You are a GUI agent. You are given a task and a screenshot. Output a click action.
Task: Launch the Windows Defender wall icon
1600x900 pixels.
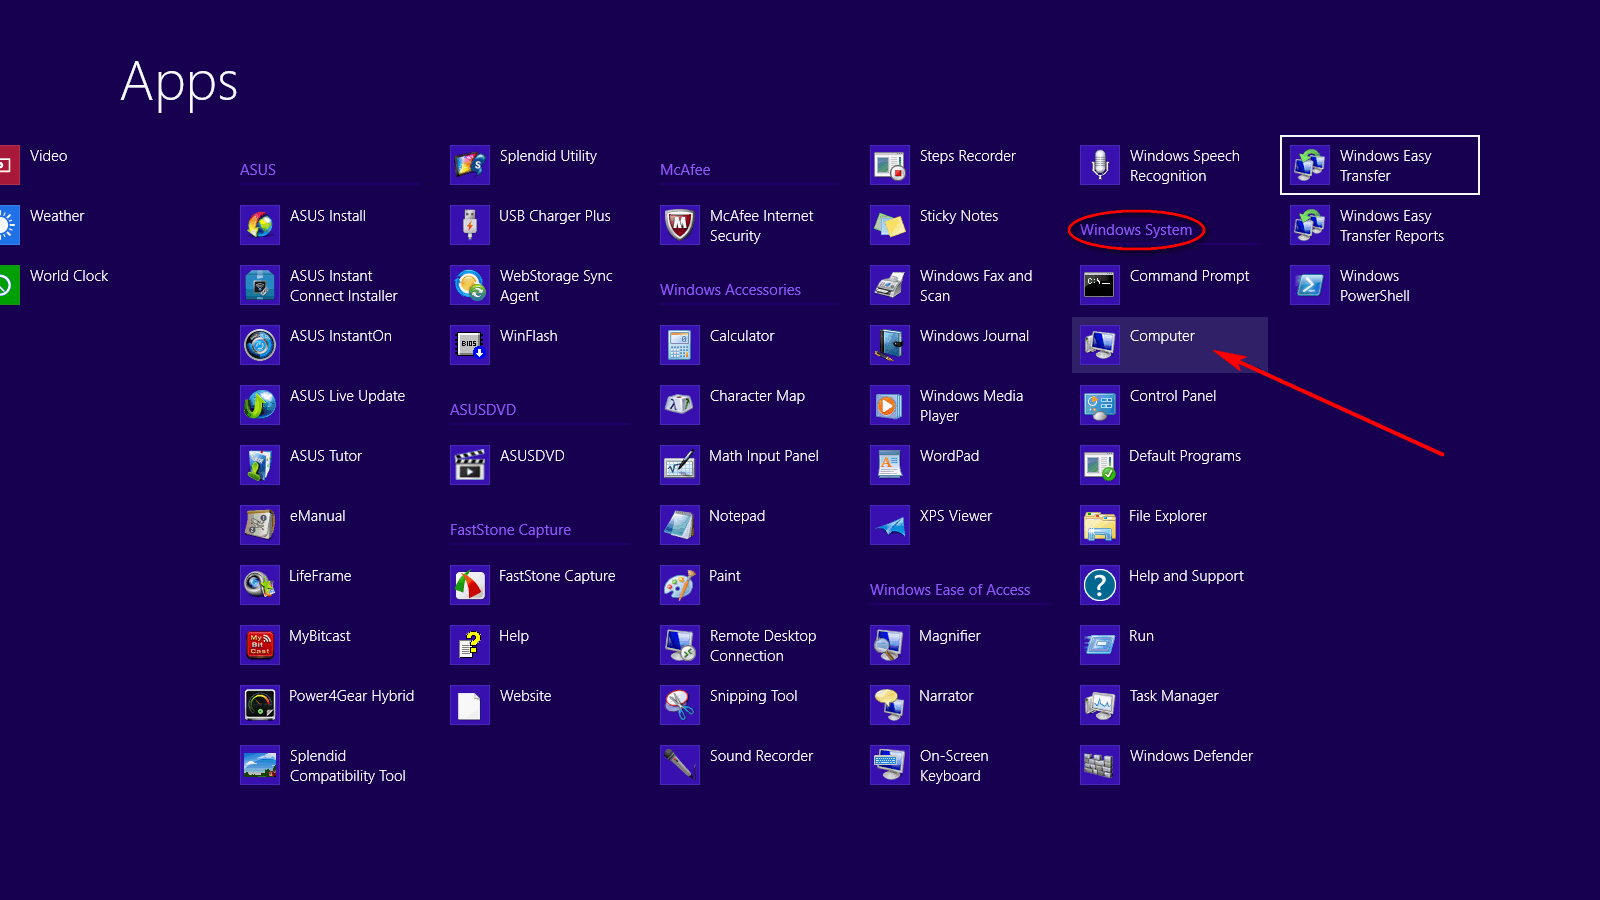coord(1100,765)
